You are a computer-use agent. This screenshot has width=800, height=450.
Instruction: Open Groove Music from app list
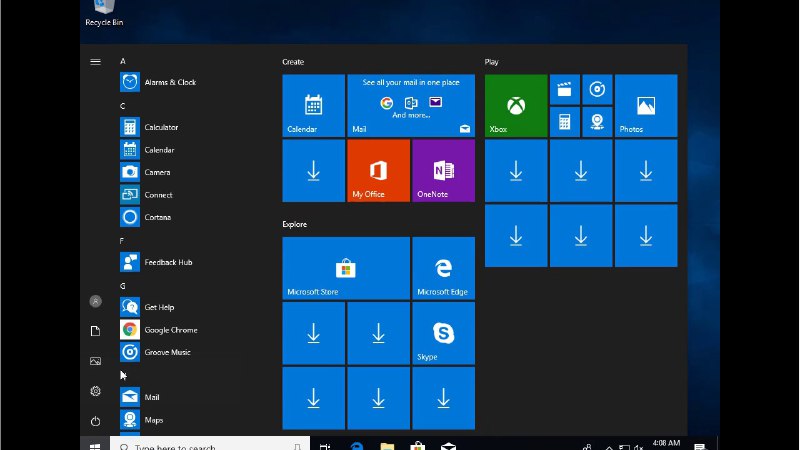[x=156, y=353]
